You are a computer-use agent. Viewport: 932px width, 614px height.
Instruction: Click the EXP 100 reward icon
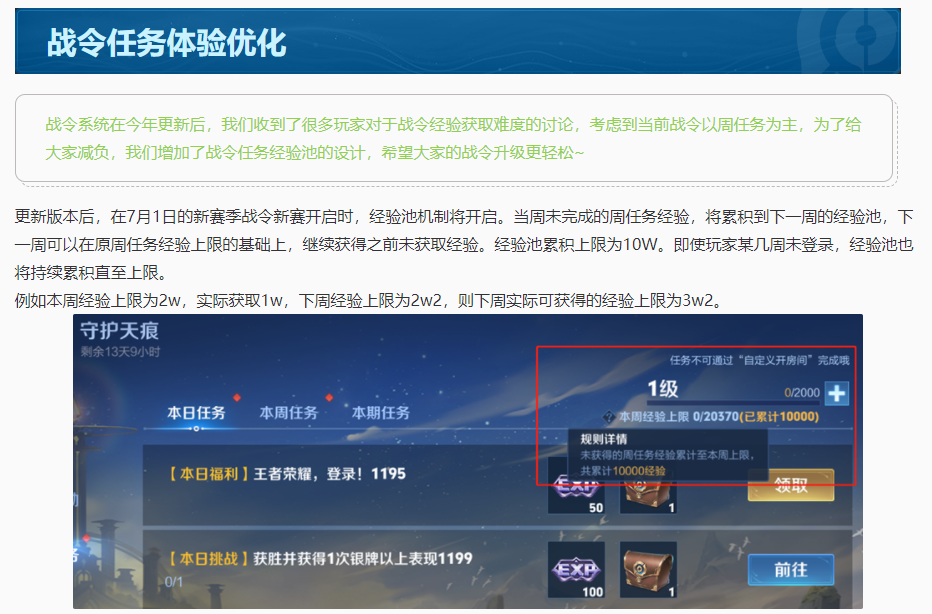click(x=576, y=569)
